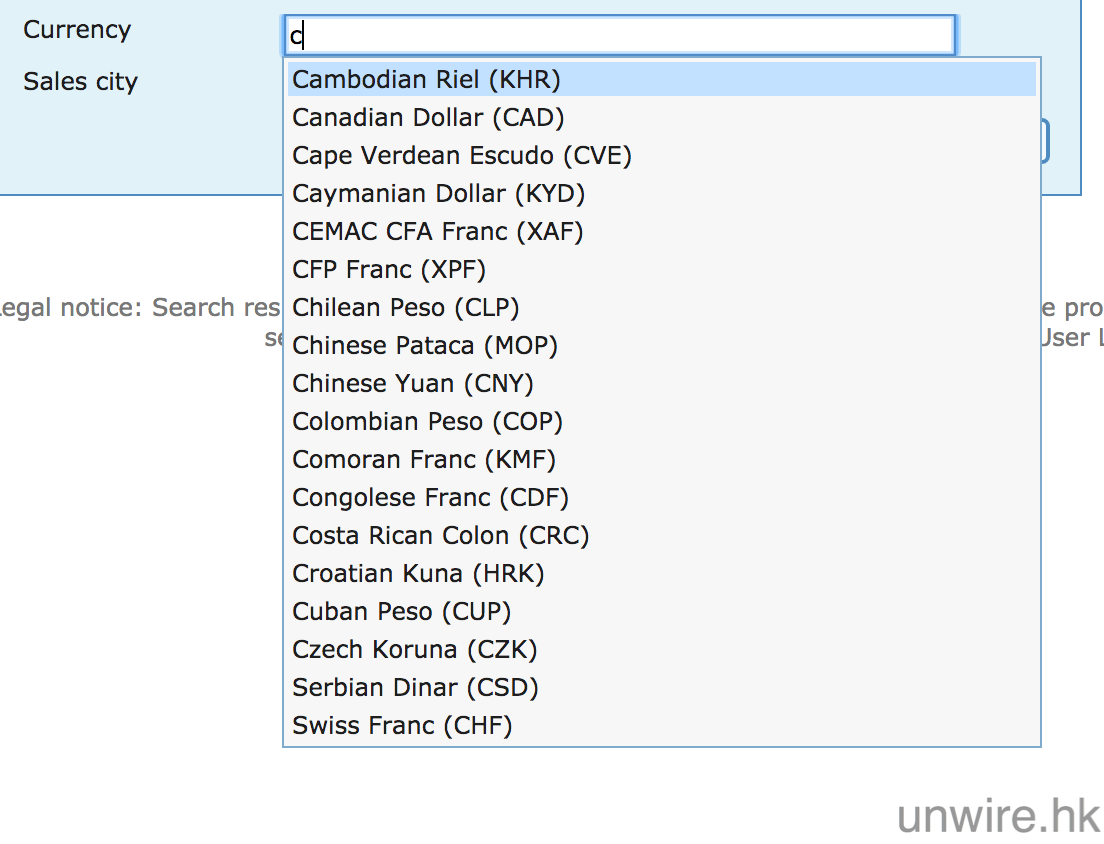
Task: Select Cuban Peso (CUP)
Action: [401, 612]
